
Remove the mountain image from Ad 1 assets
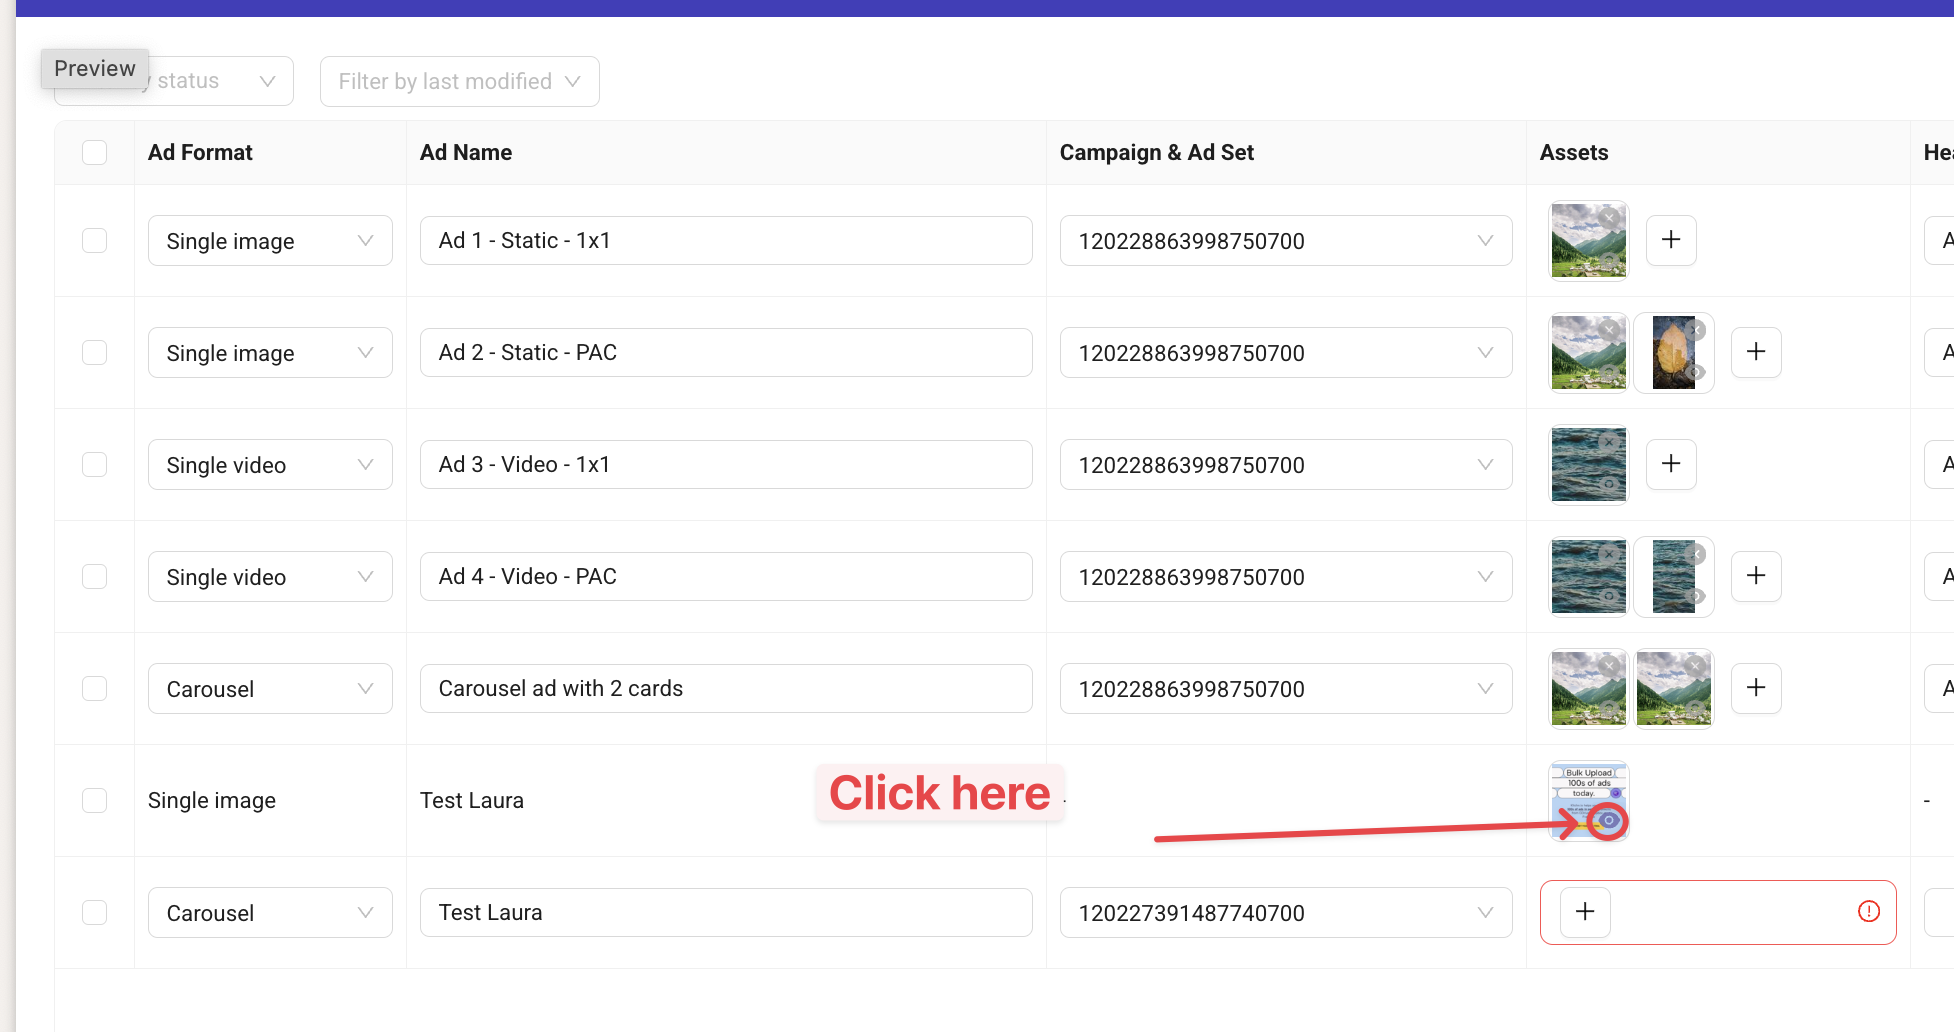(1610, 219)
